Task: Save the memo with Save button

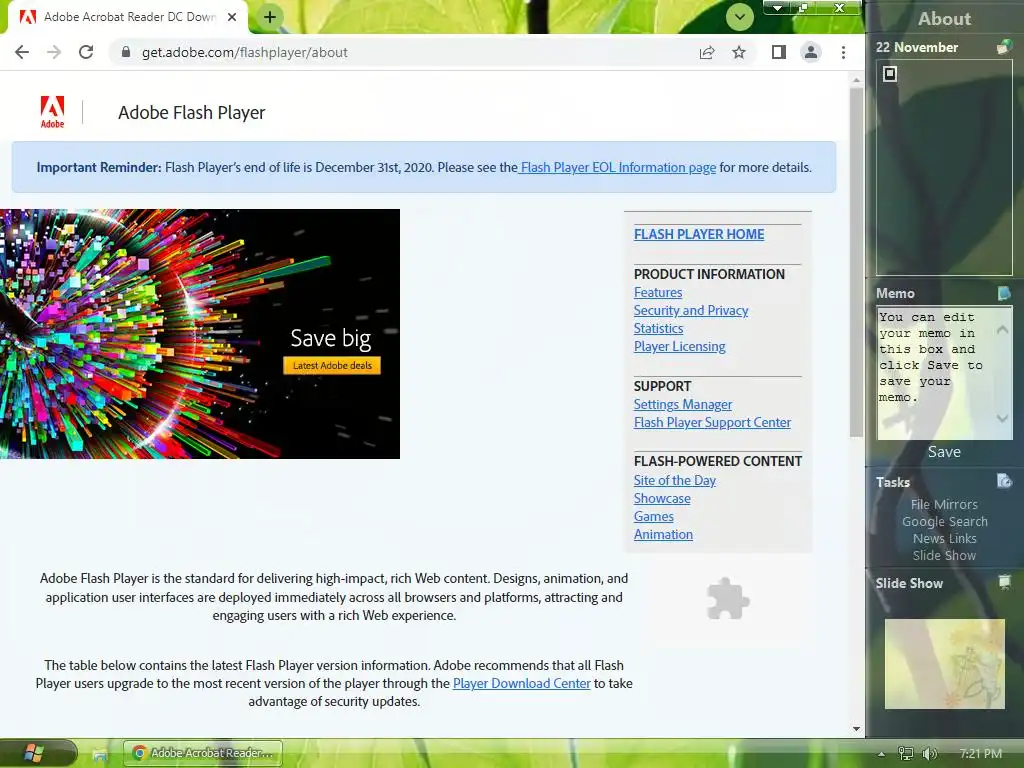Action: coord(944,452)
